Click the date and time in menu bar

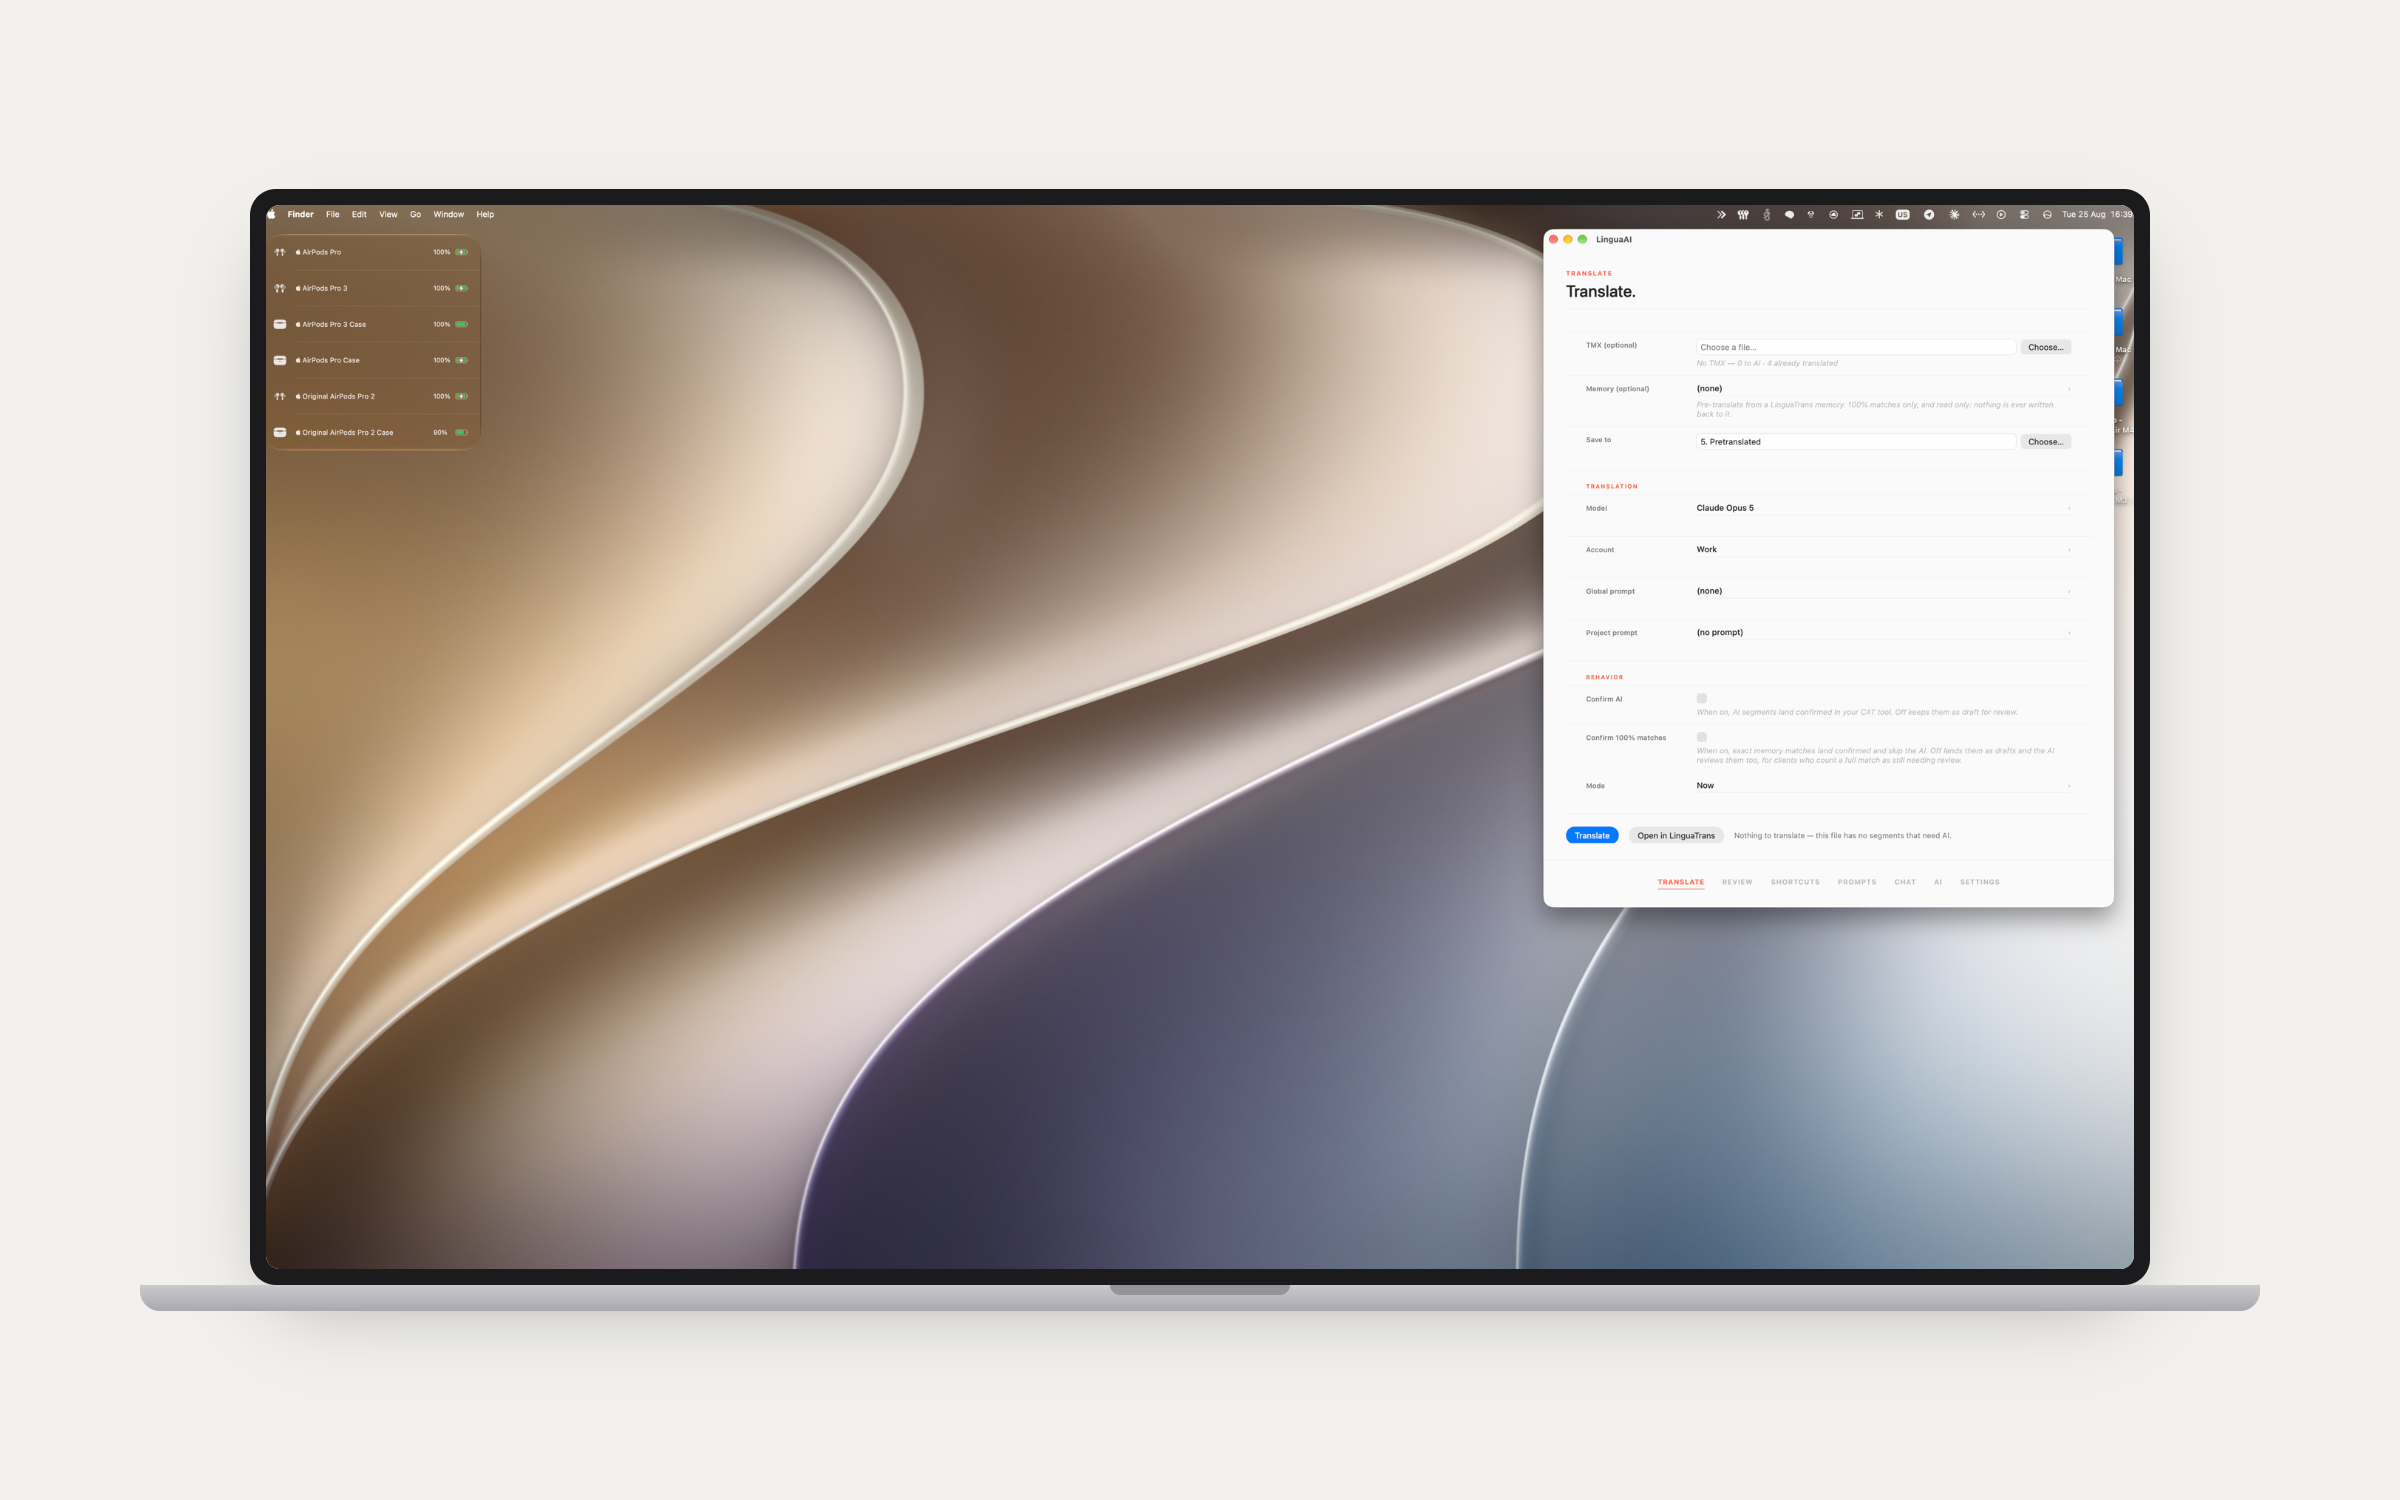click(x=2097, y=214)
